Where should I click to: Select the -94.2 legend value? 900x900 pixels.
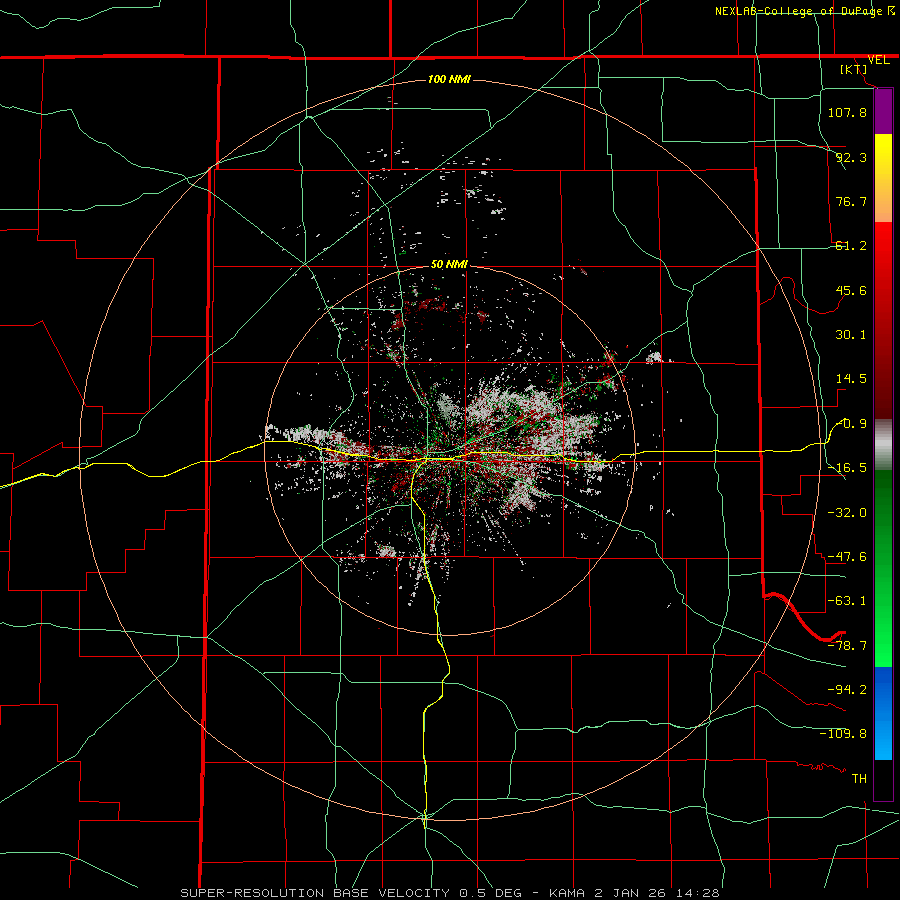click(847, 689)
